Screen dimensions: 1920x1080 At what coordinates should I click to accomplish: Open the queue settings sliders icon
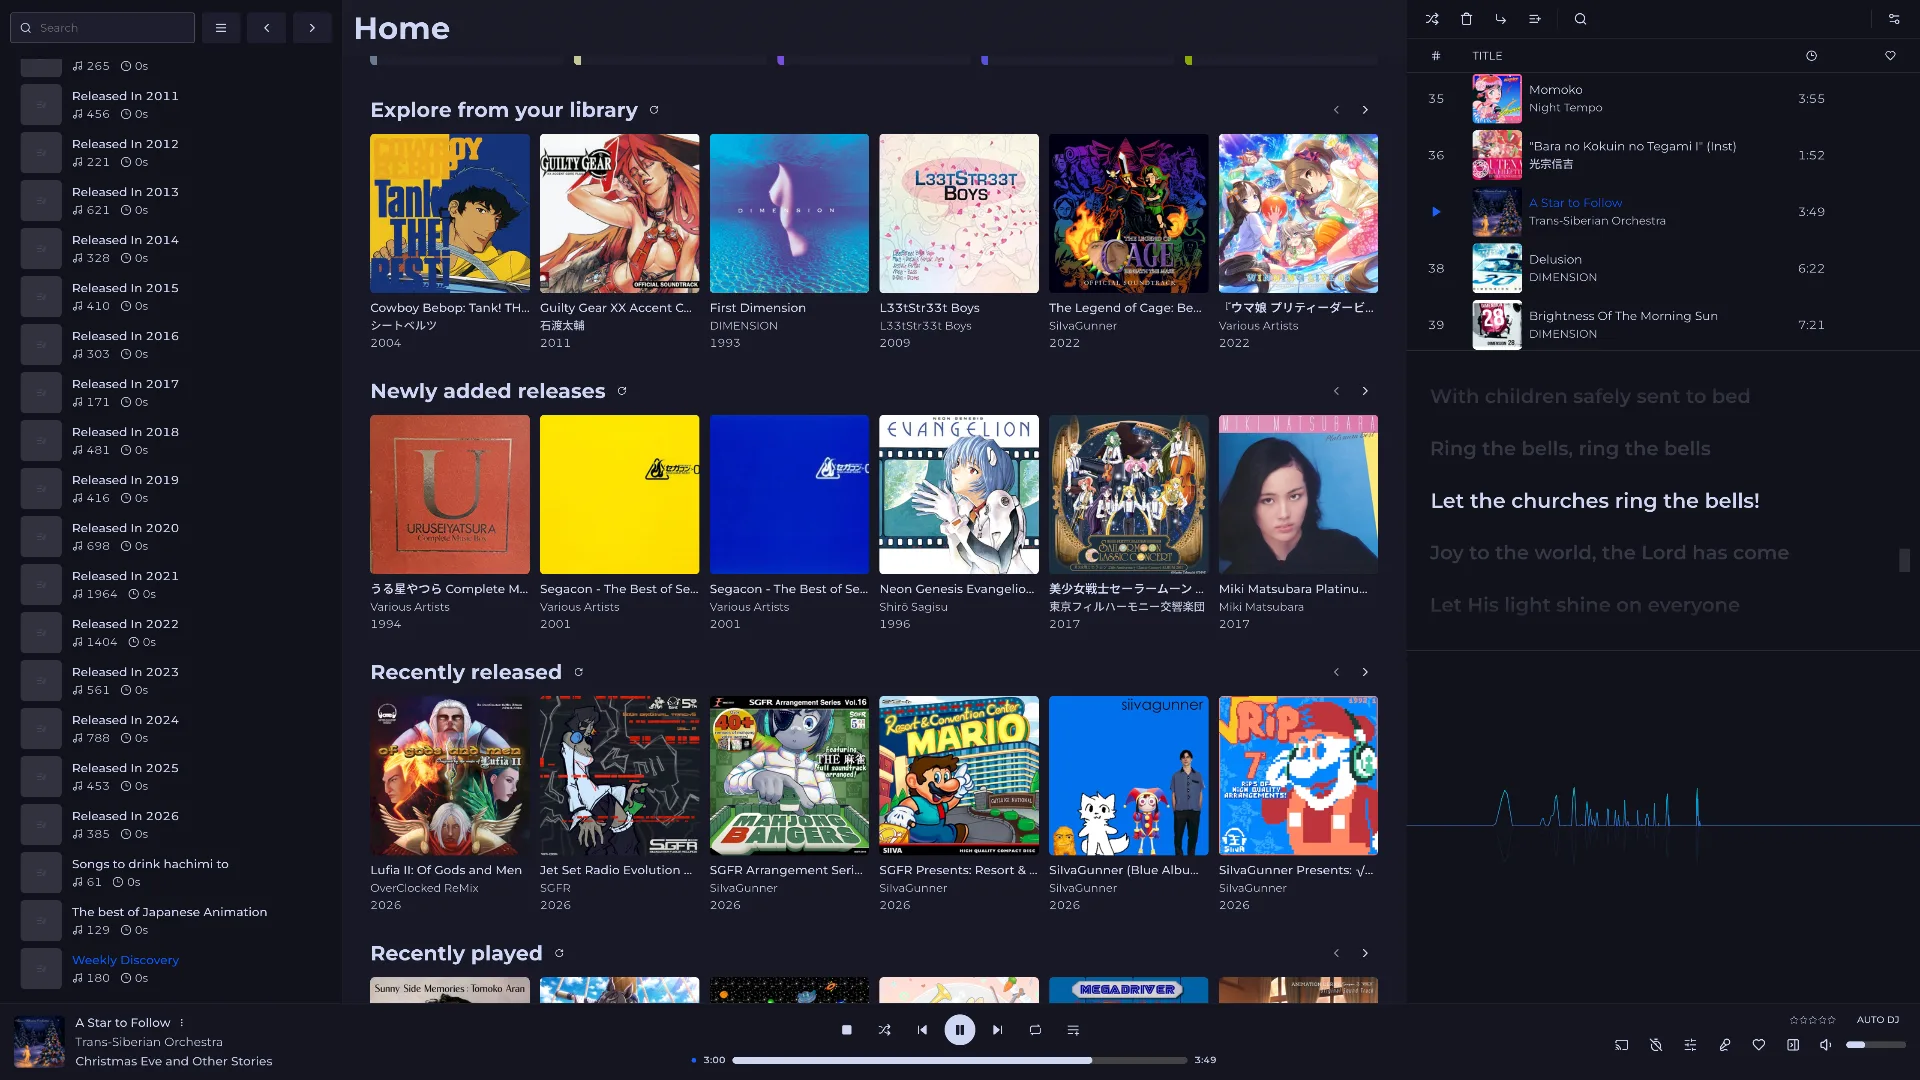(1894, 19)
